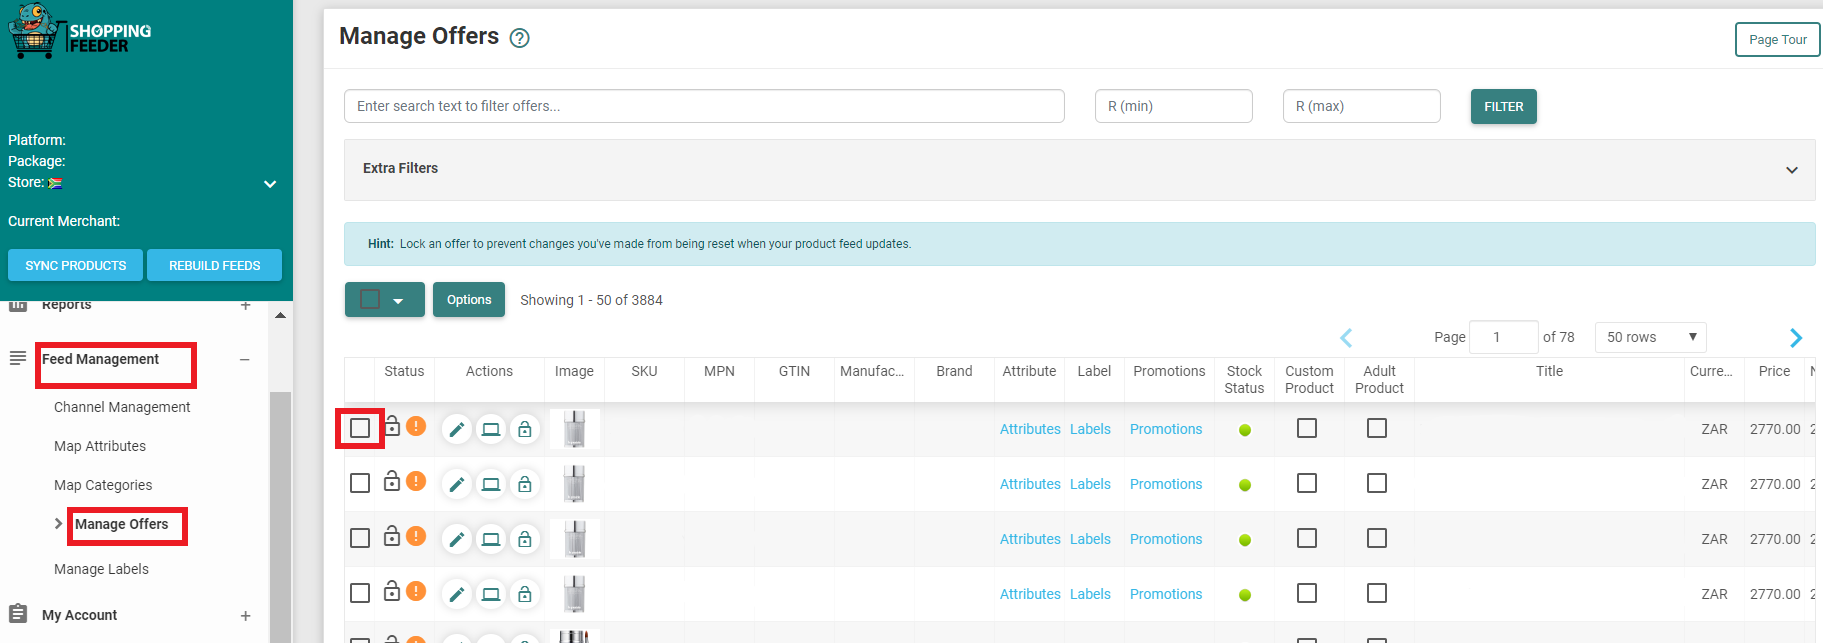Click the laptop preview icon in the fourth offer row
Image resolution: width=1823 pixels, height=643 pixels.
491,594
